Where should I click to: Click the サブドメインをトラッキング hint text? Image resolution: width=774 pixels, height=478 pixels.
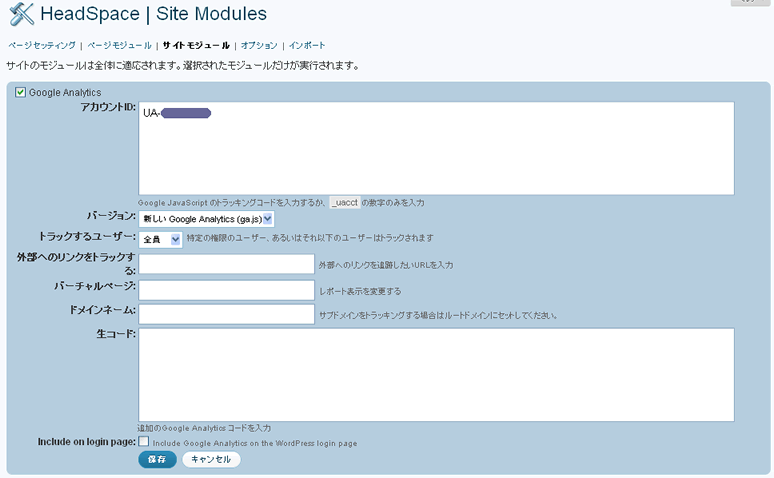click(438, 315)
